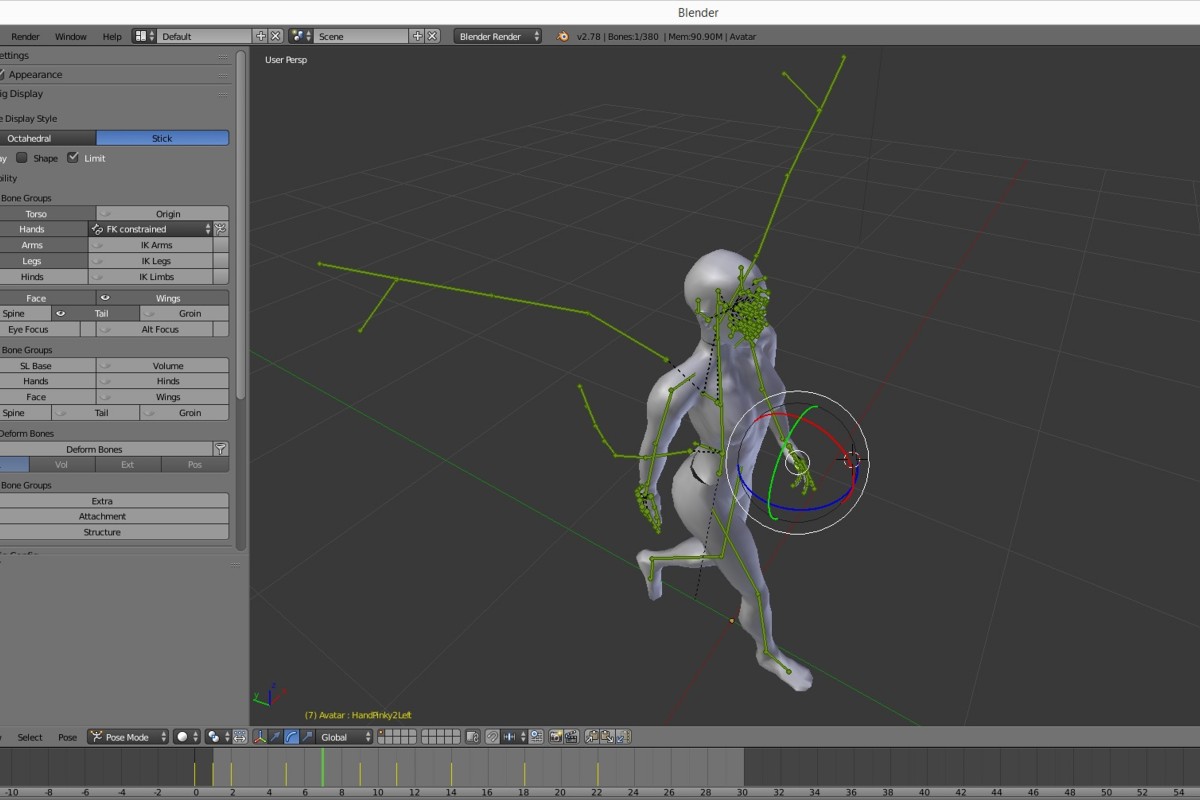Toggle the 3D manipulator axis icon
The image size is (1200, 800).
point(259,737)
